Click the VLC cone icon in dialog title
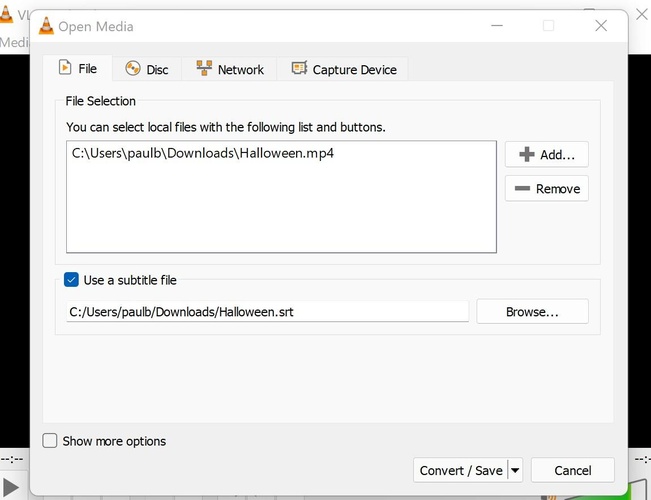Screen dimensions: 651x500 (x=46, y=26)
